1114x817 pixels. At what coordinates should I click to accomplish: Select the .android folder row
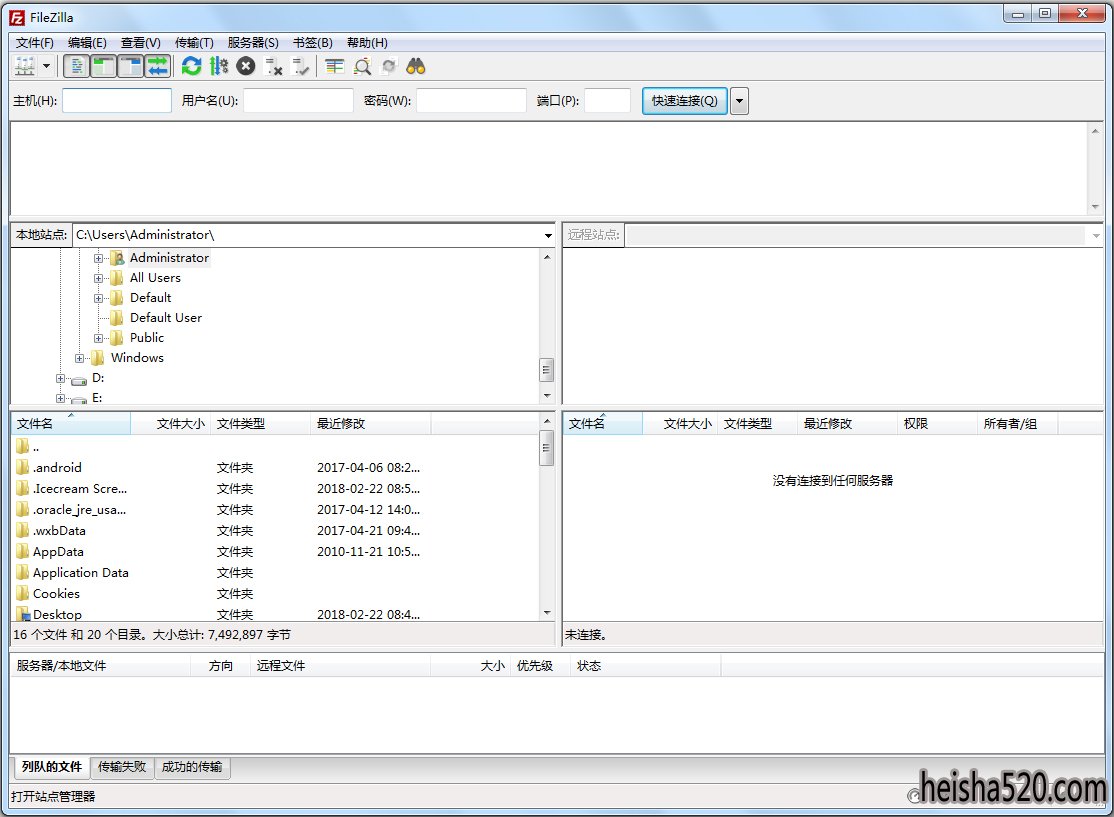click(276, 467)
